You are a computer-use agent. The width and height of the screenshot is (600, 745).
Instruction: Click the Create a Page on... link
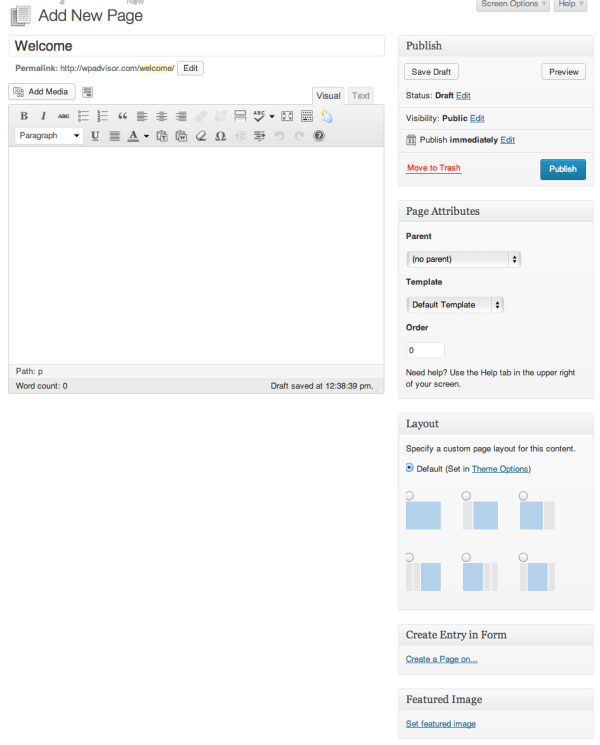pyautogui.click(x=441, y=659)
